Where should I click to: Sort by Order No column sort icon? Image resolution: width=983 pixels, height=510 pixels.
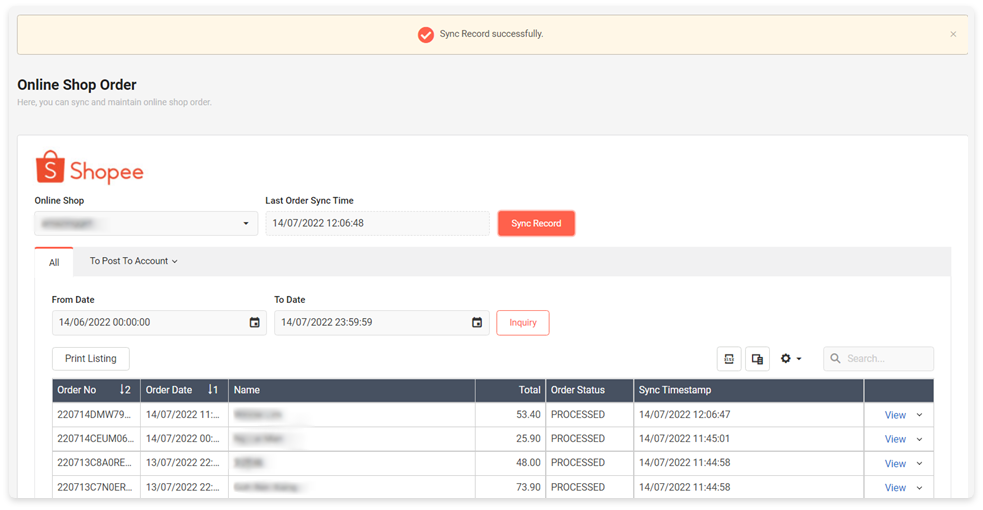tap(125, 390)
